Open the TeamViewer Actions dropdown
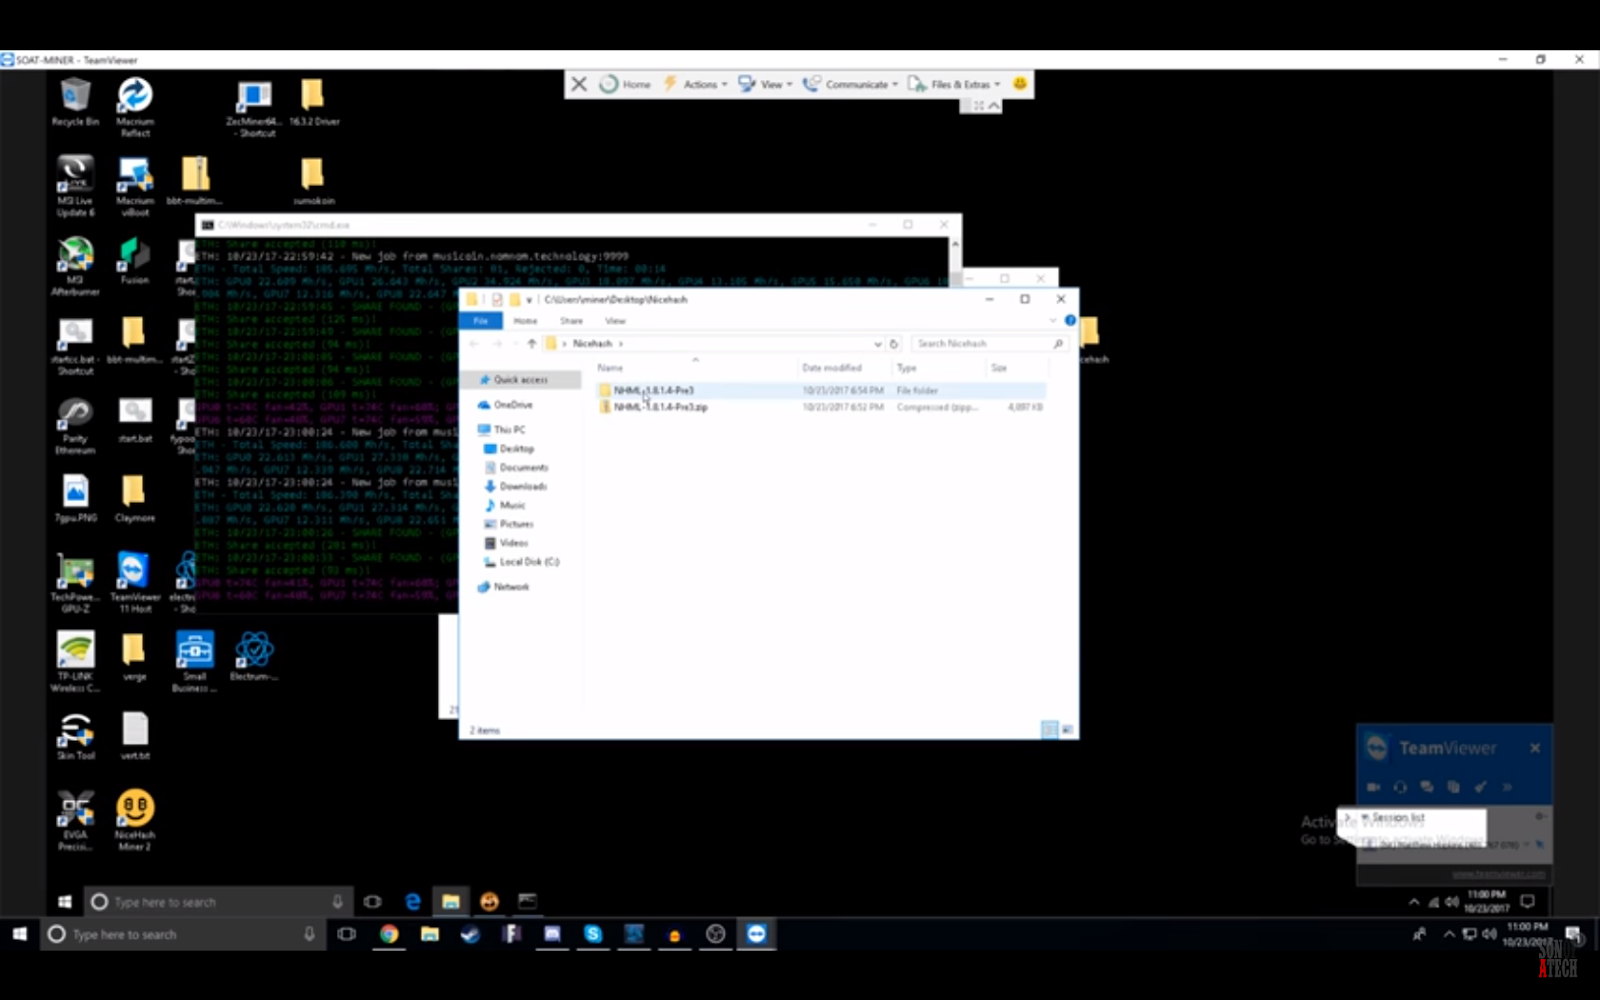The height and width of the screenshot is (1000, 1600). coord(695,84)
